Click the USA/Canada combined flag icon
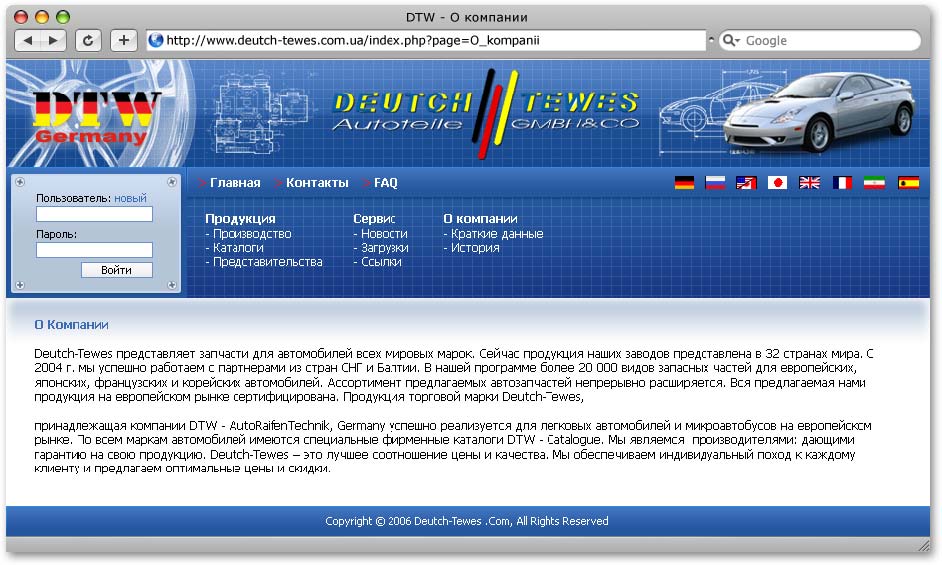The image size is (942, 565). tap(746, 183)
